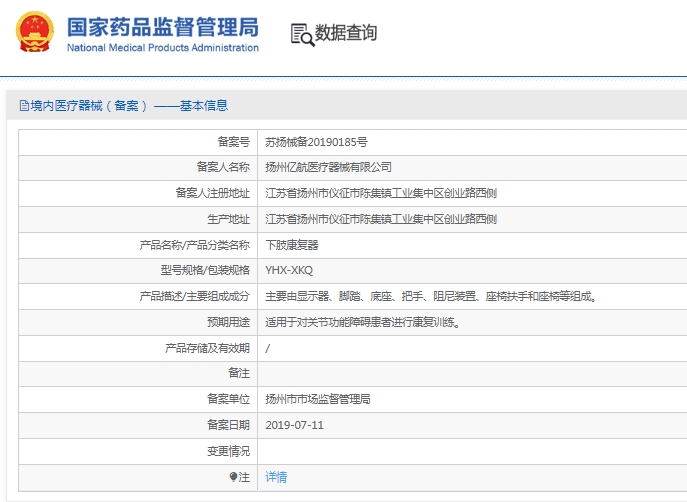The width and height of the screenshot is (687, 502).
Task: Click the 备案人名称 label
Action: click(223, 167)
